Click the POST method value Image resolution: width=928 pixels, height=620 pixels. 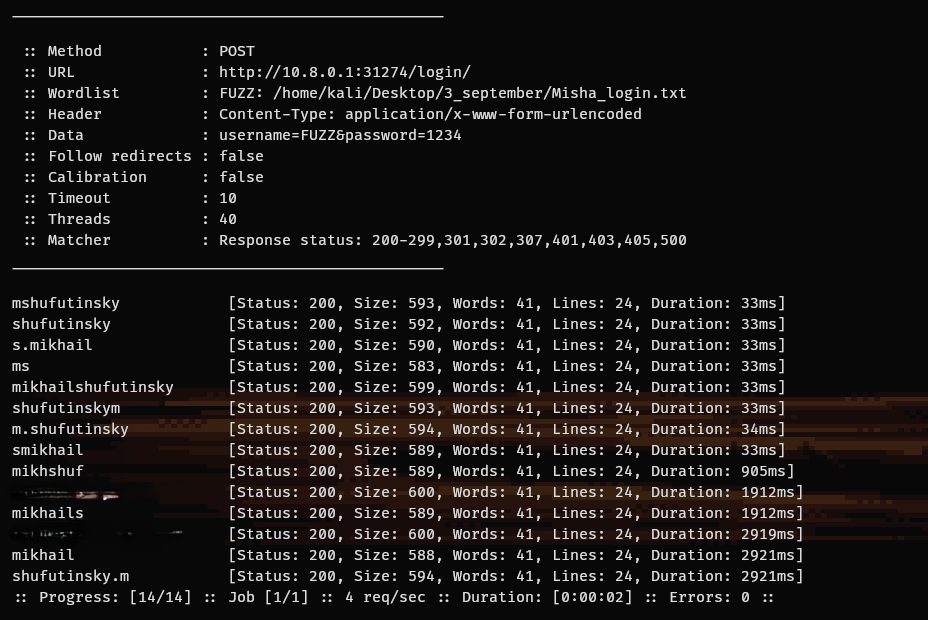pyautogui.click(x=237, y=51)
